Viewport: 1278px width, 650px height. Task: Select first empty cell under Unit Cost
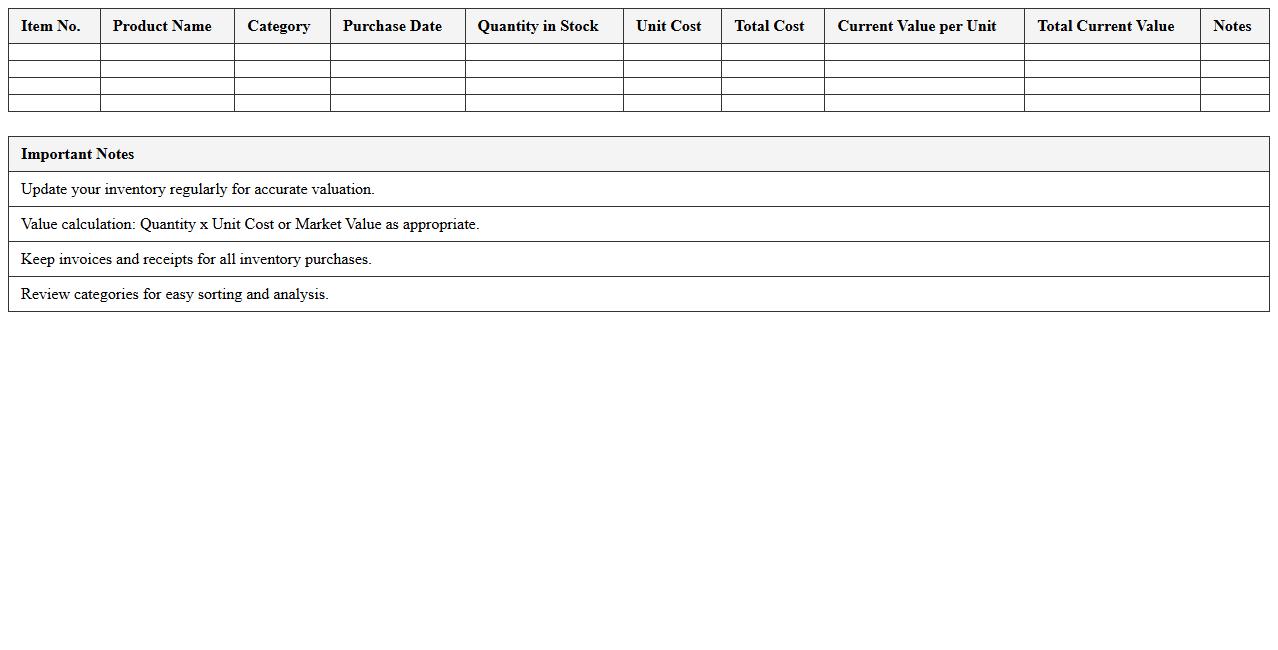(x=672, y=52)
